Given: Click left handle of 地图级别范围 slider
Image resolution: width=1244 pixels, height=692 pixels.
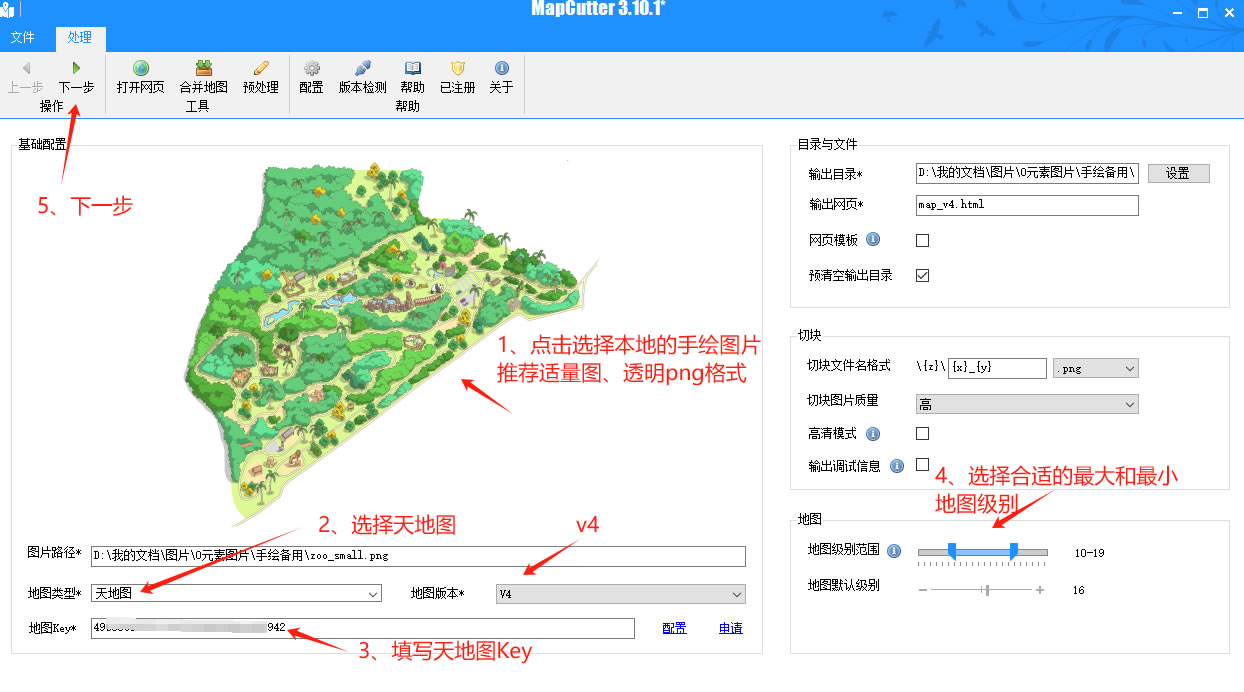Looking at the screenshot, I should pos(952,551).
